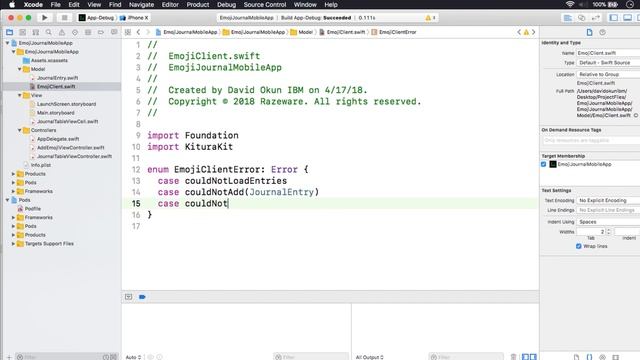Open the Source Control navigator
640x360 pixels.
(22, 32)
